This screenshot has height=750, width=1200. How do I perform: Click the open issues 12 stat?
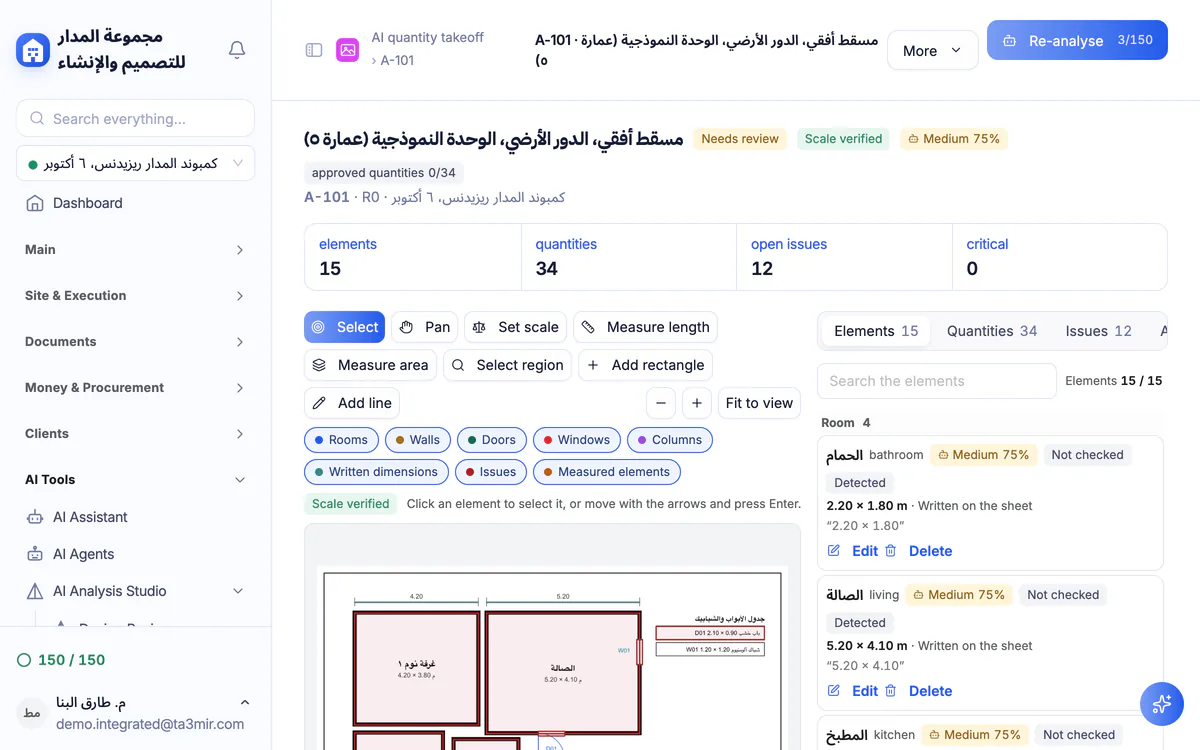(843, 257)
